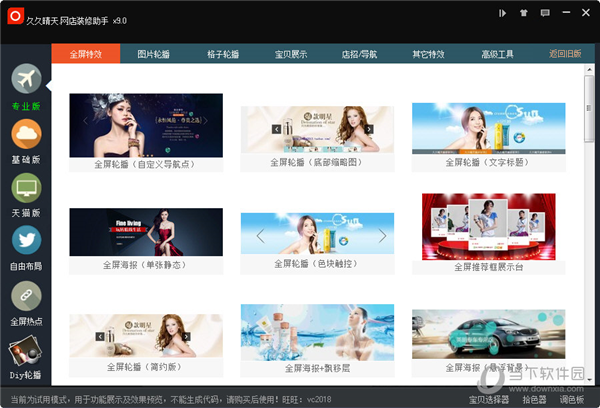Open the feedback chat bubble icon
The width and height of the screenshot is (600, 408).
(x=545, y=13)
